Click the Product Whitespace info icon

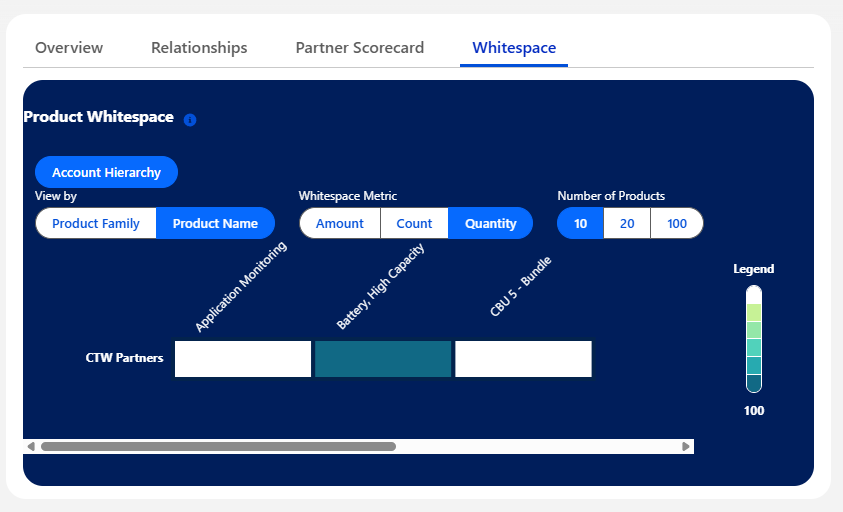190,120
